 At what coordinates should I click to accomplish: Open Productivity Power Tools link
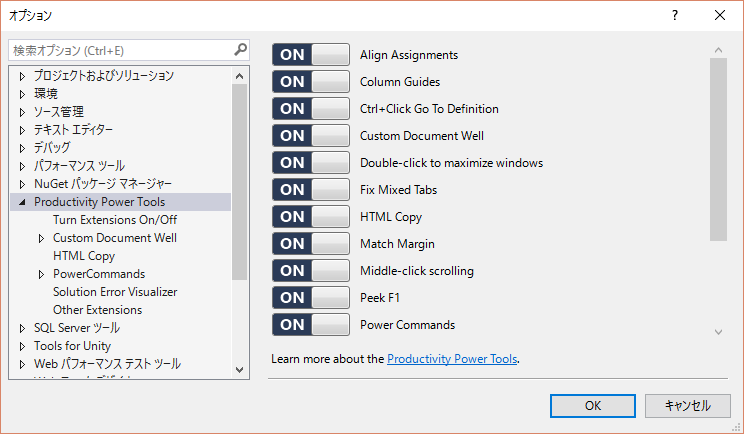click(452, 359)
